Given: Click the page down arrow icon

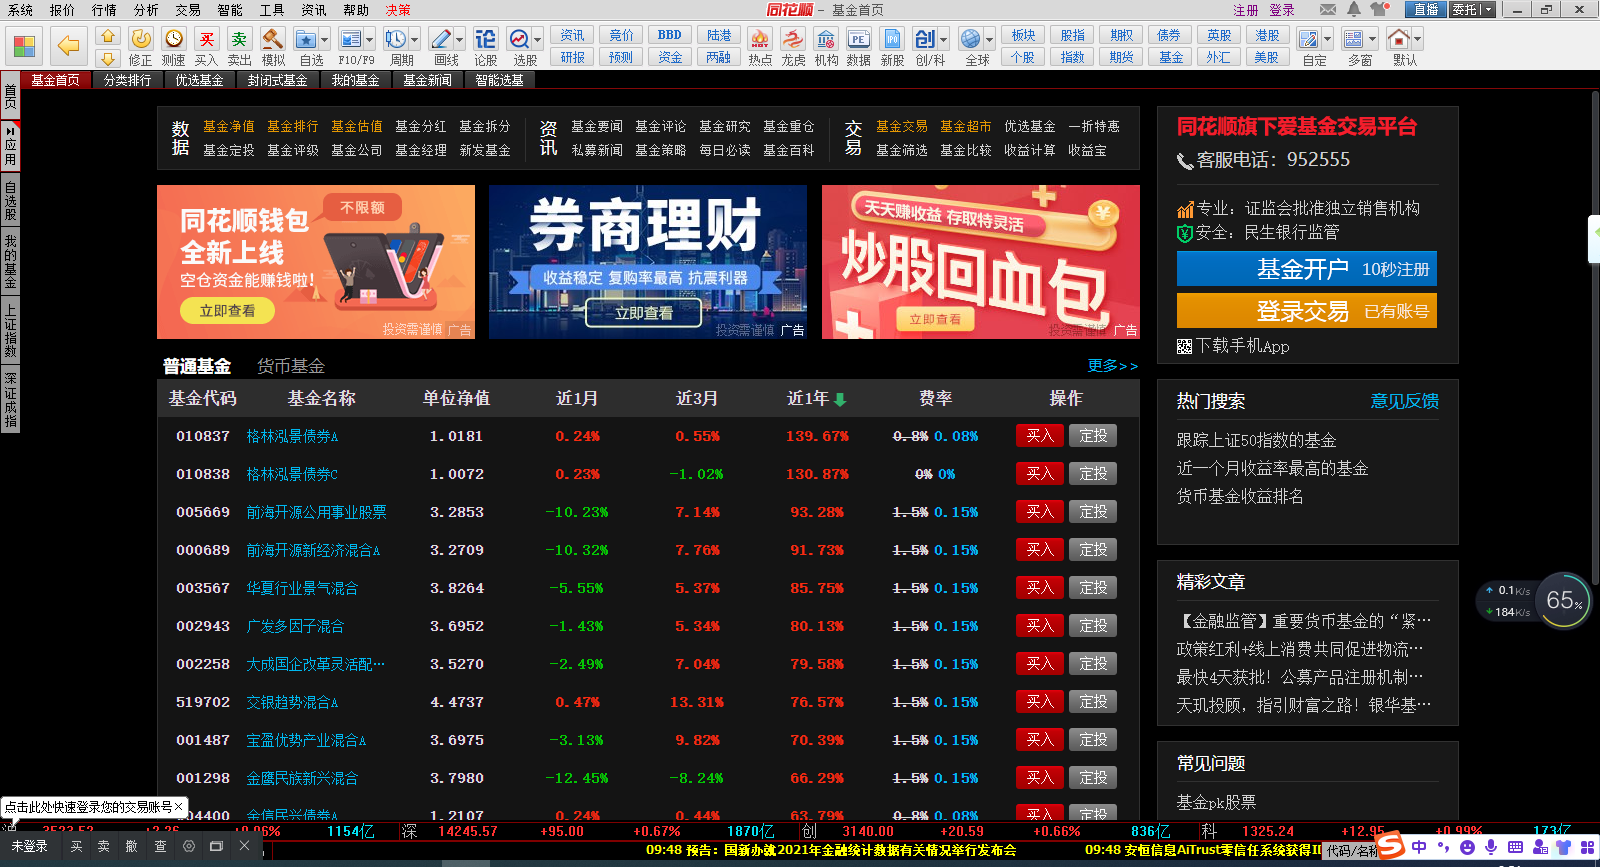Looking at the screenshot, I should tap(108, 58).
